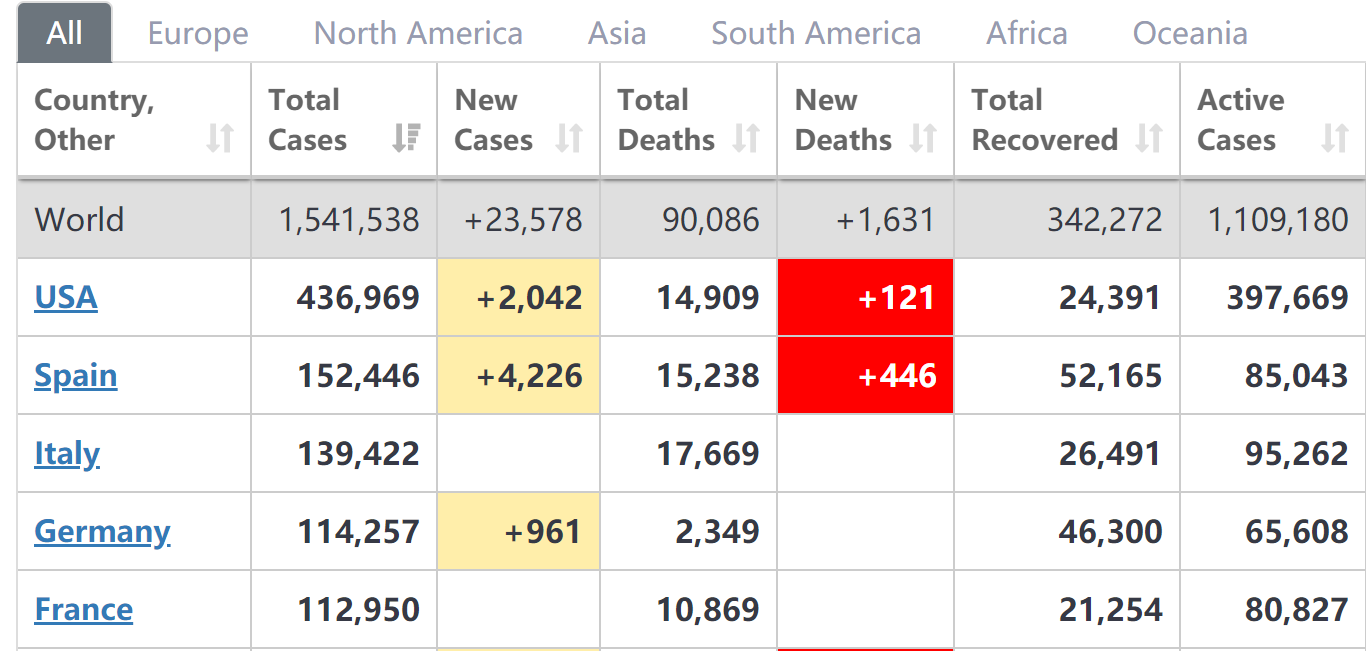
Task: Switch to Africa tab
Action: click(x=1027, y=34)
